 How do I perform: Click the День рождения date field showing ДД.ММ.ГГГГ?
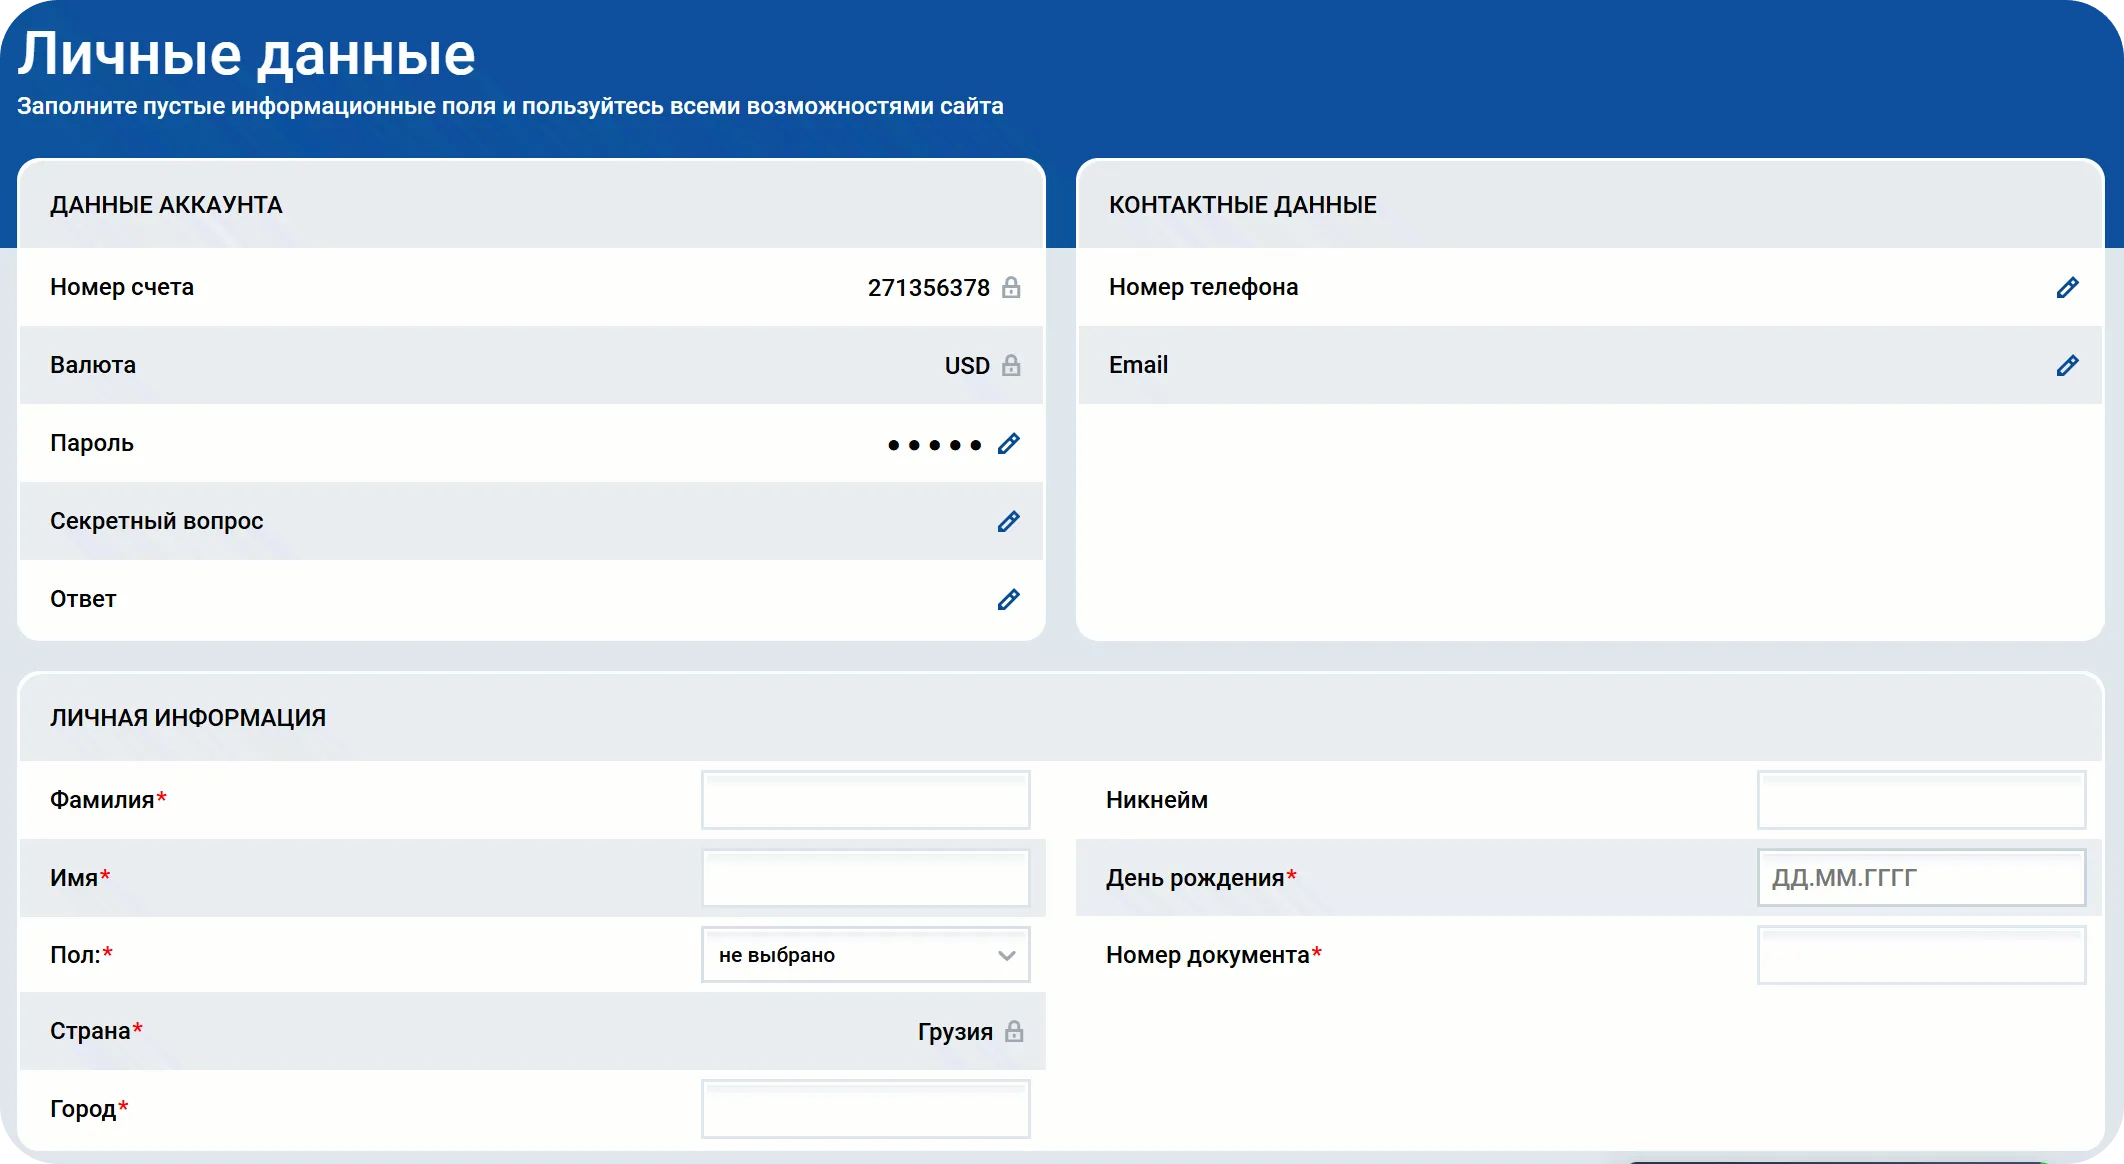[x=1920, y=877]
